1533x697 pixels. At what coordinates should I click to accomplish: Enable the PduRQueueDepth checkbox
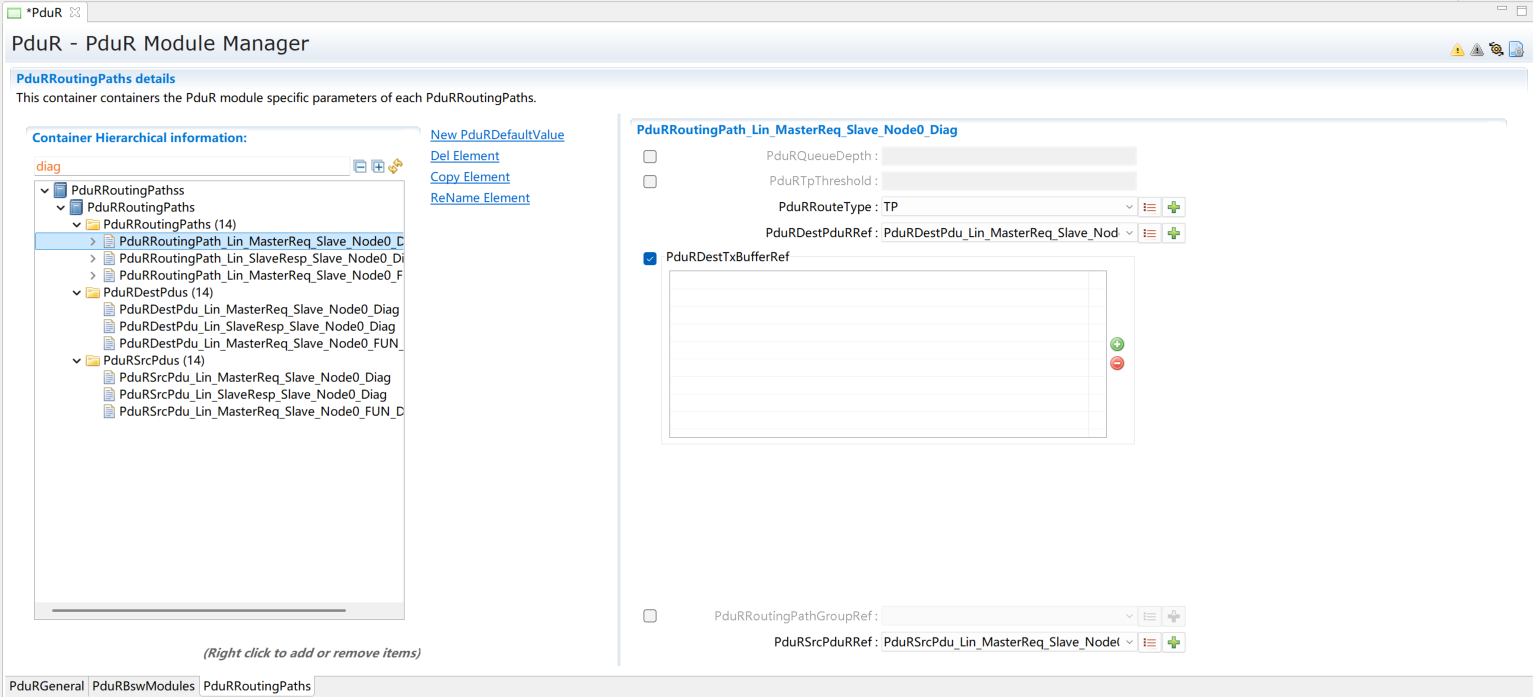[x=650, y=156]
